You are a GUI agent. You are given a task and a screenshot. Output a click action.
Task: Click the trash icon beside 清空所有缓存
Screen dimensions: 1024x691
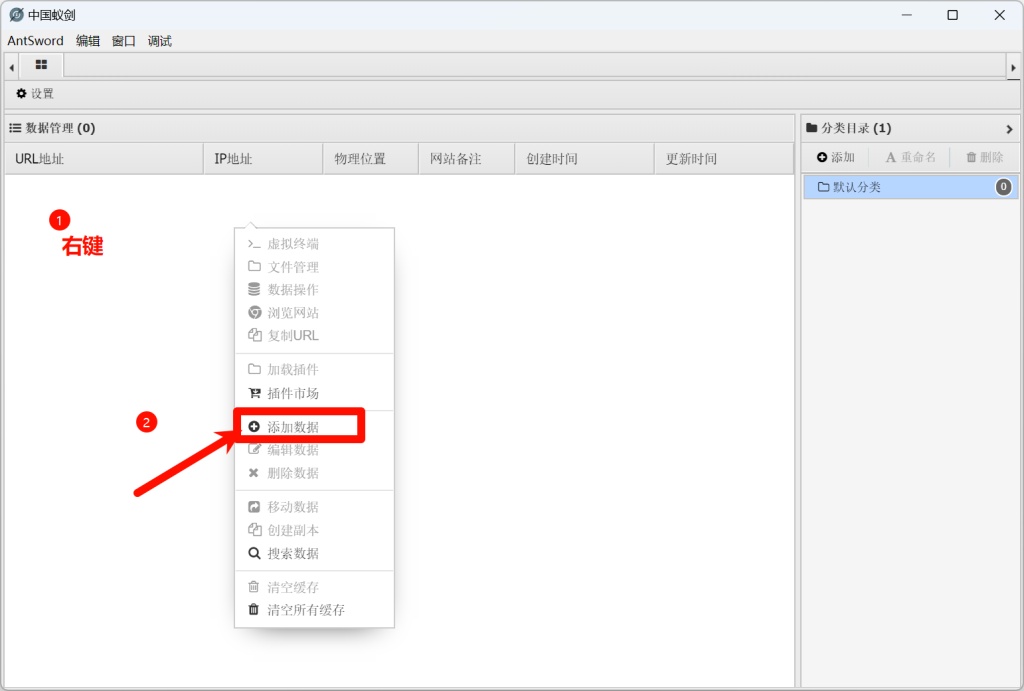pos(254,609)
